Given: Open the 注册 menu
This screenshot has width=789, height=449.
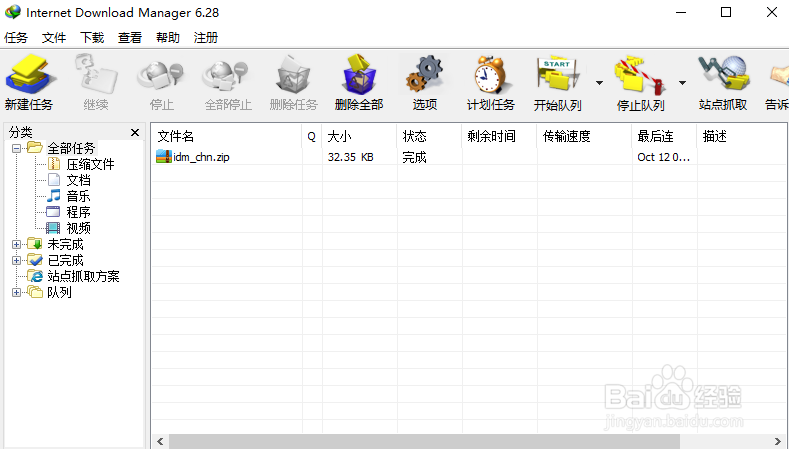Looking at the screenshot, I should tap(206, 38).
